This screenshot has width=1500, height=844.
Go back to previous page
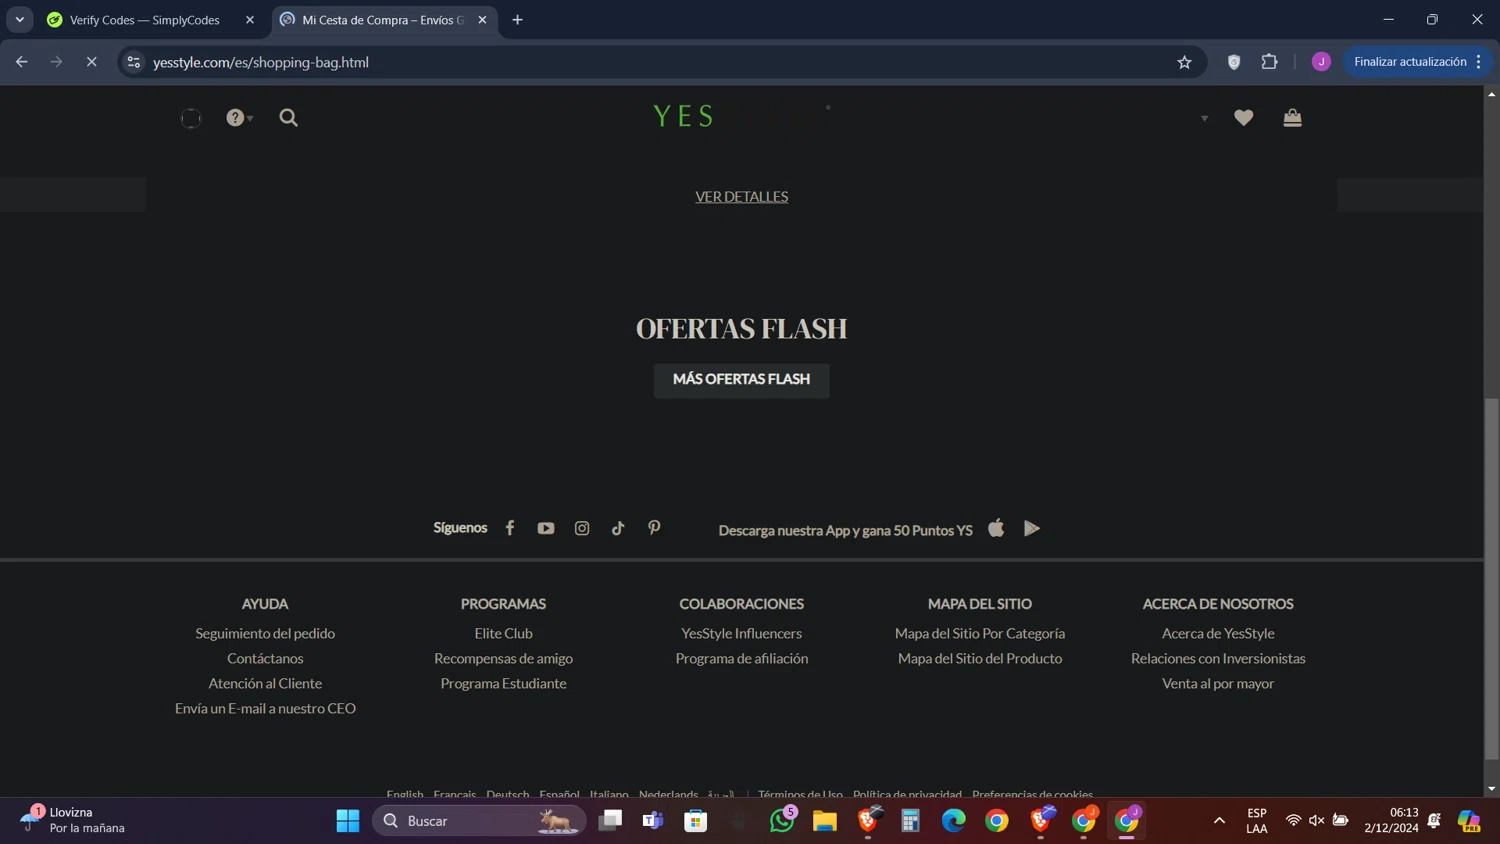click(22, 62)
